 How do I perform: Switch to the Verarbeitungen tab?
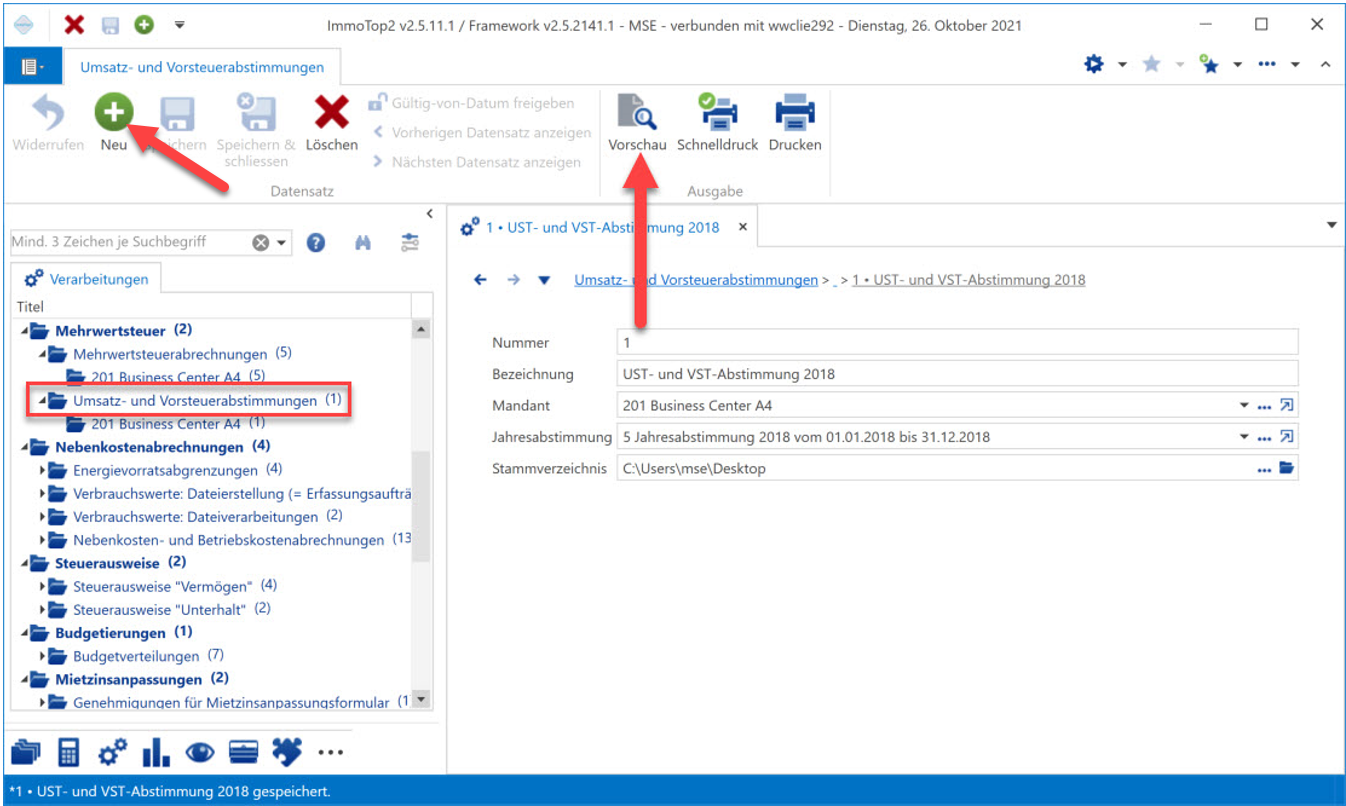pos(87,279)
